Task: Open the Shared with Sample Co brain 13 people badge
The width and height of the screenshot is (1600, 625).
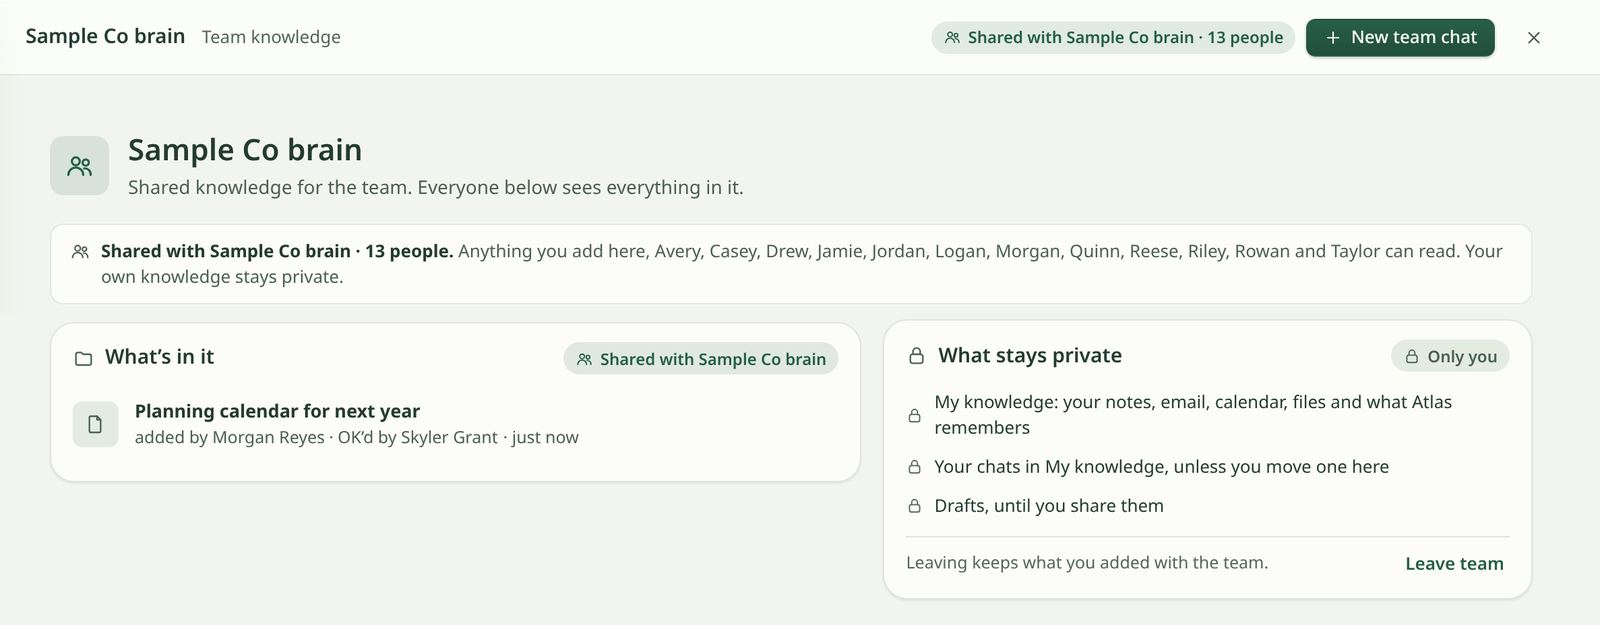Action: 1113,38
